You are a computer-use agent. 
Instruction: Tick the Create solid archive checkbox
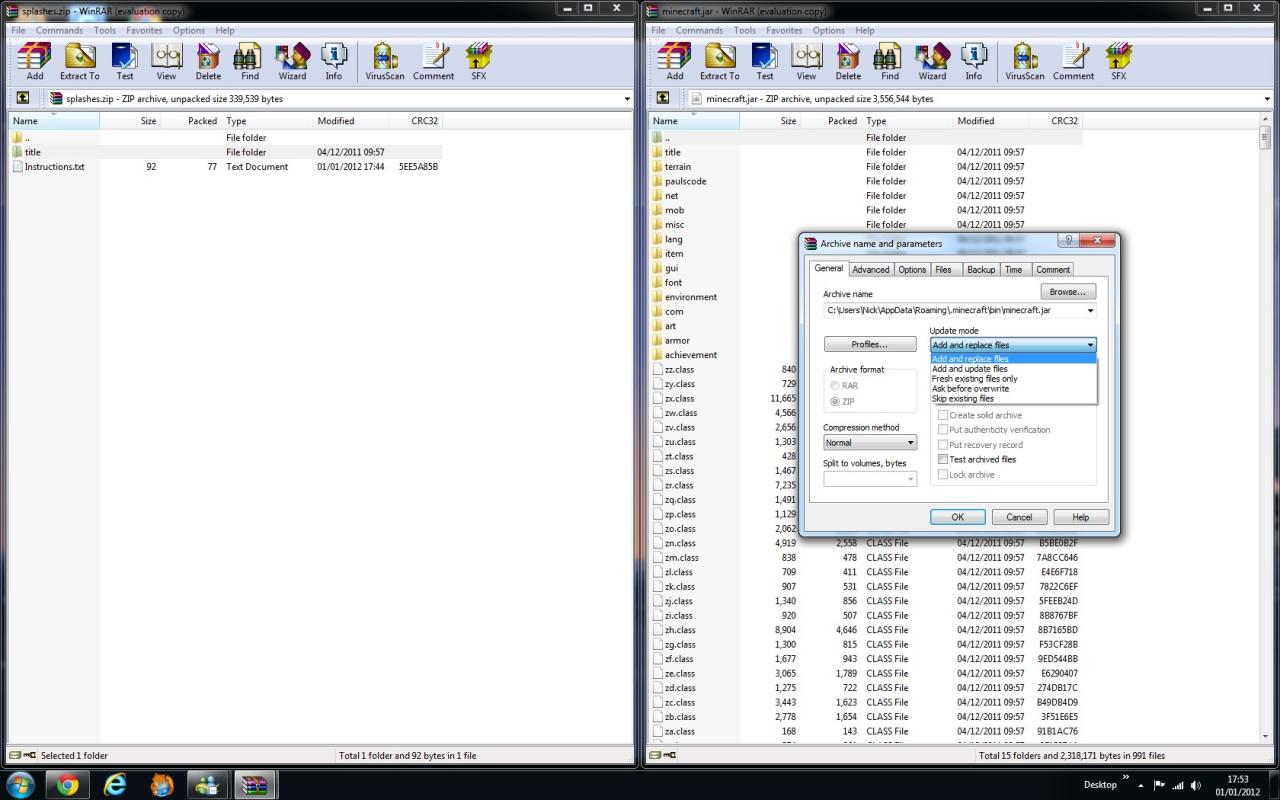pyautogui.click(x=943, y=415)
